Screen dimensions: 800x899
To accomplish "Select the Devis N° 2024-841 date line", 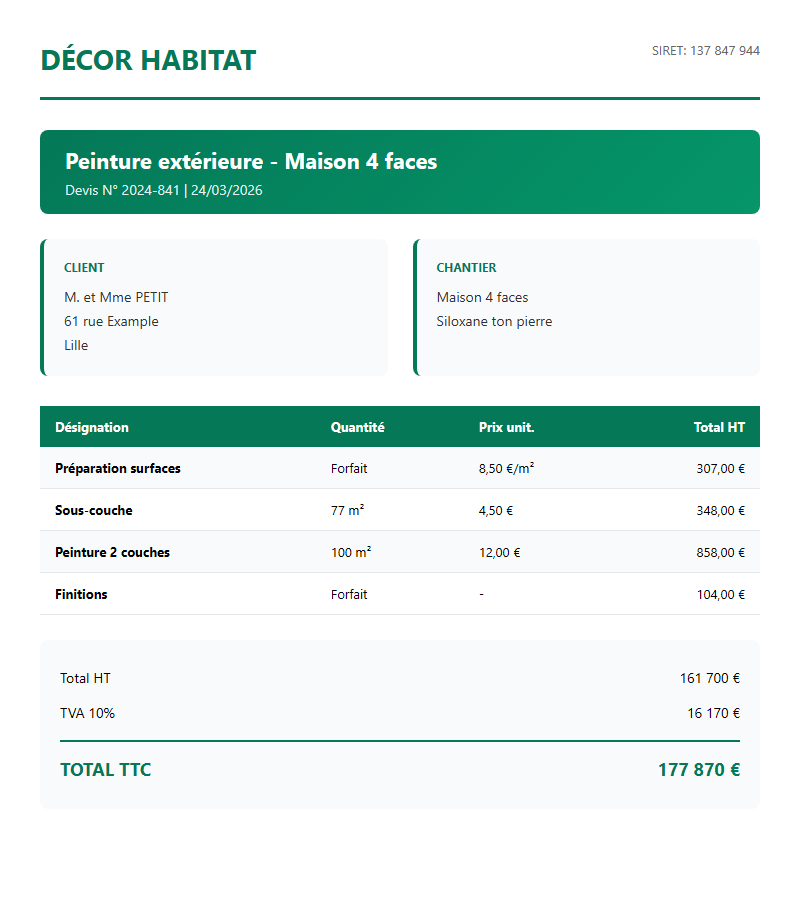I will click(164, 190).
